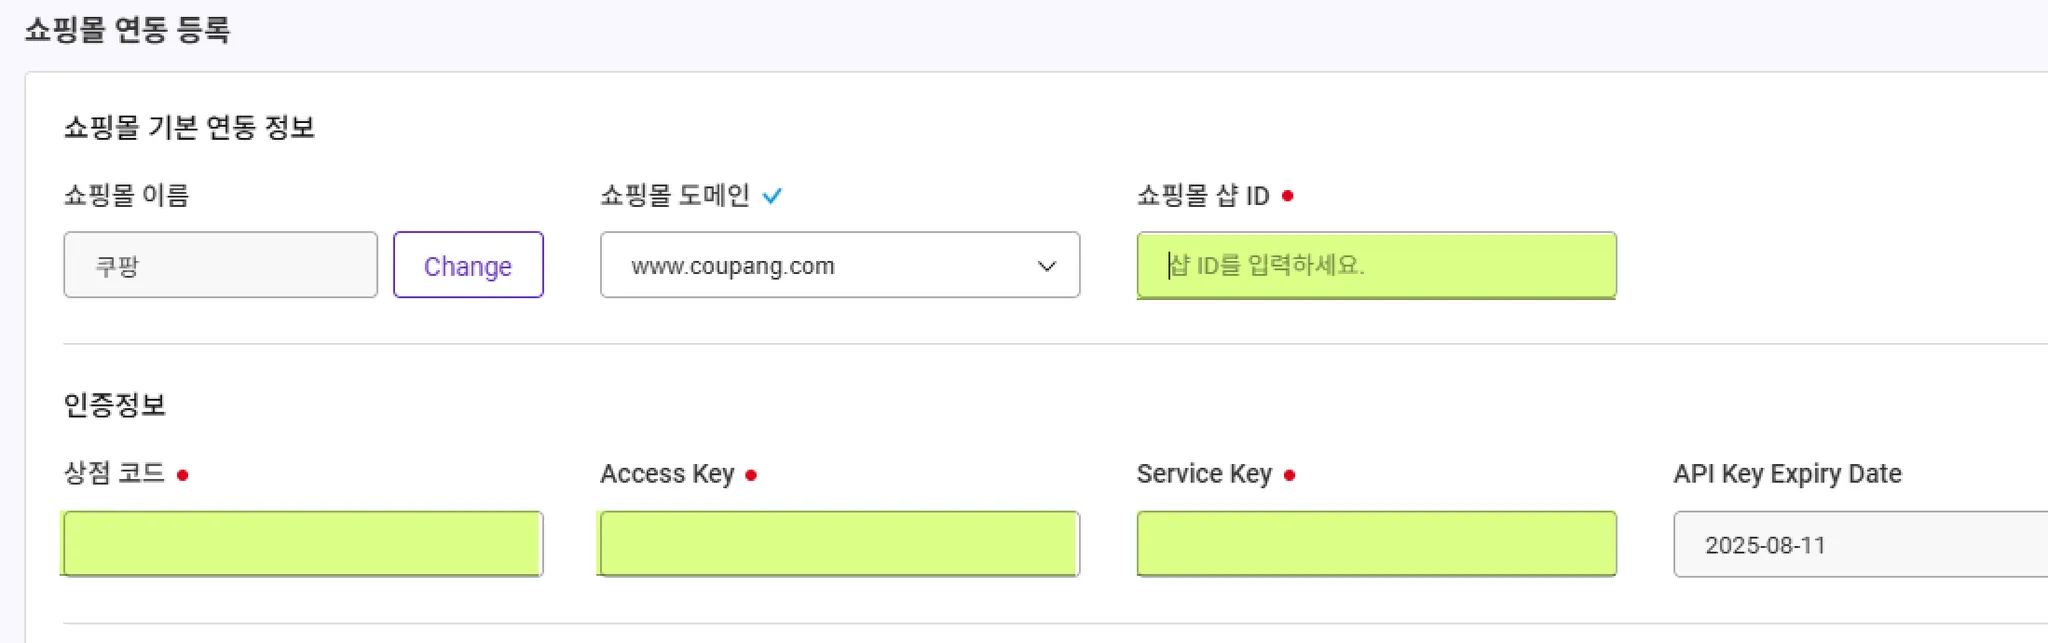Viewport: 2048px width, 643px height.
Task: Click the 쇼핑몰 이름 label
Action: [x=126, y=195]
